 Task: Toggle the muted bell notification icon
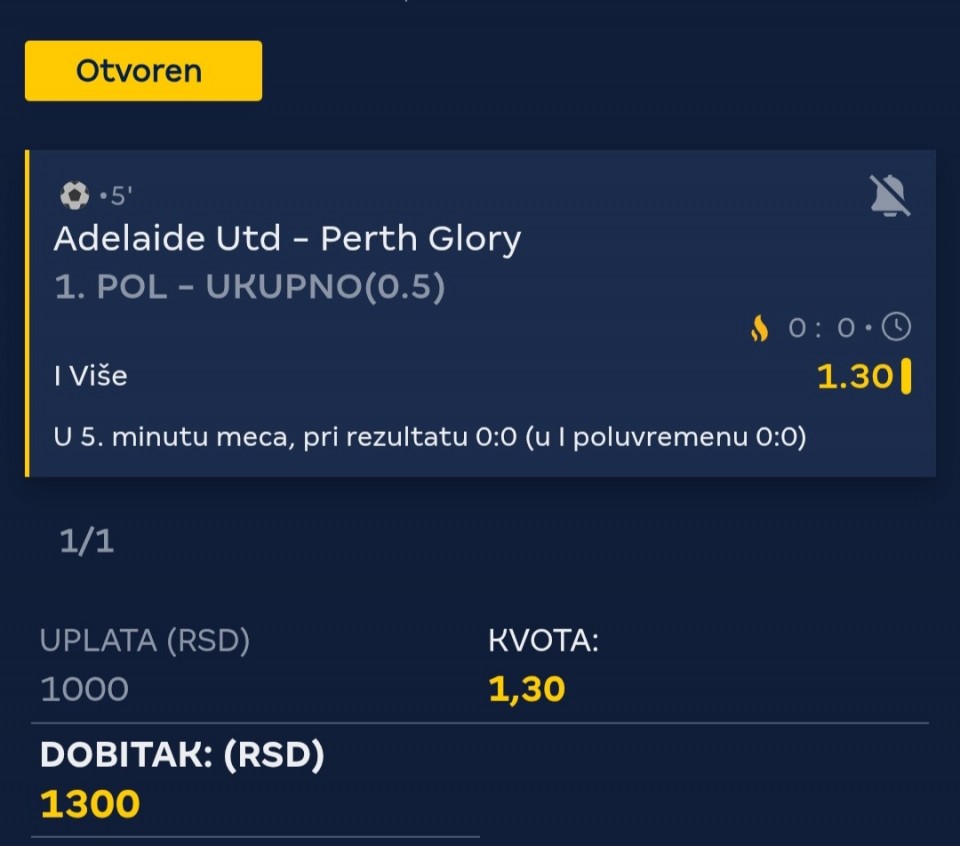point(890,195)
